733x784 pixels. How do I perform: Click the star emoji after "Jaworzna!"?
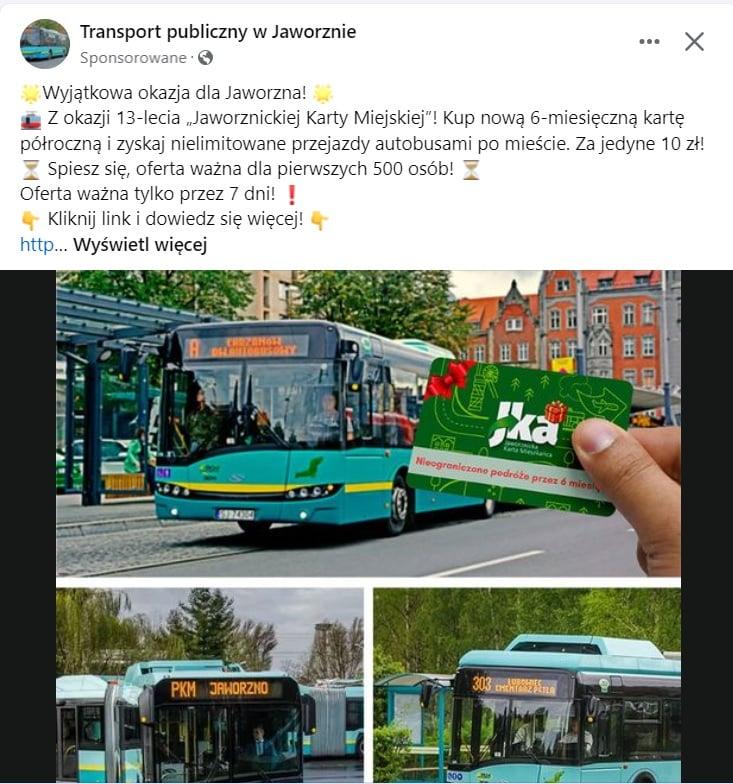point(323,94)
